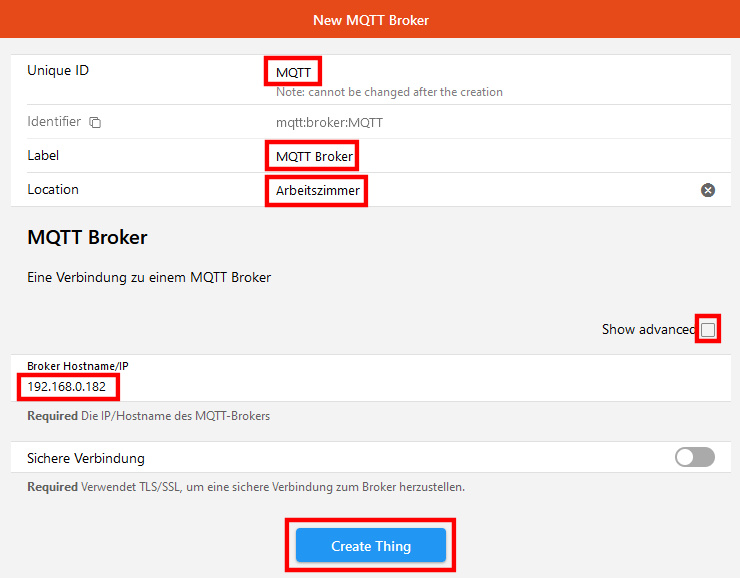Clear the Location field with X icon
The width and height of the screenshot is (740, 578).
tap(707, 190)
